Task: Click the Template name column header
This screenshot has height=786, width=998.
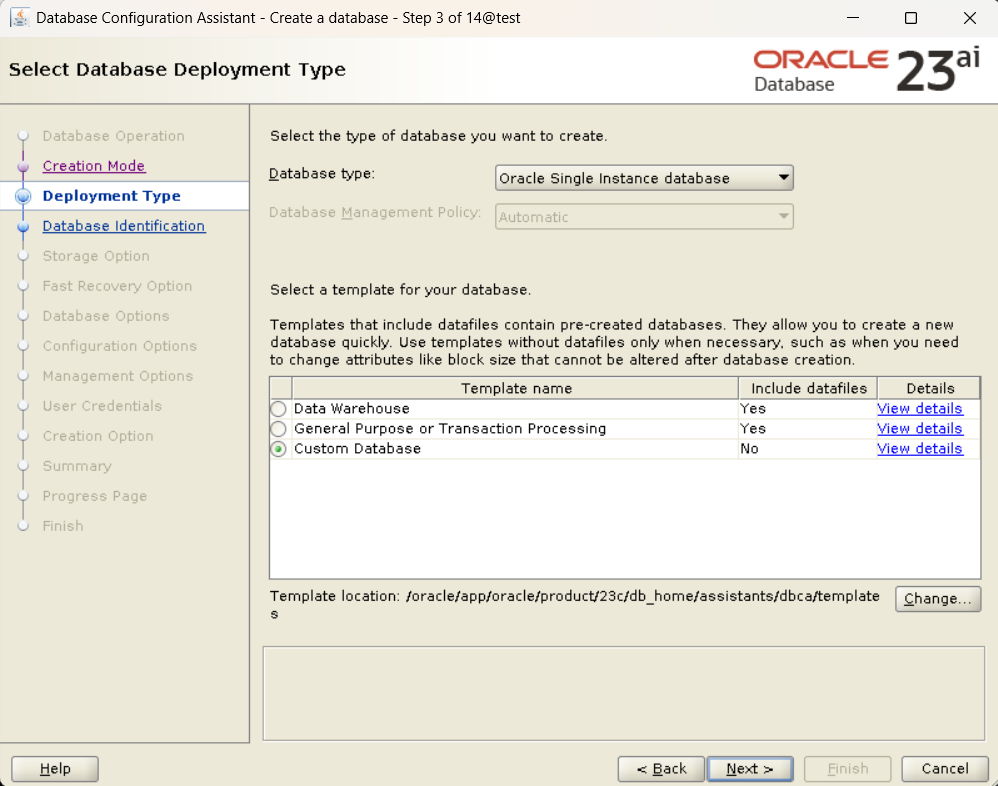Action: (x=516, y=388)
